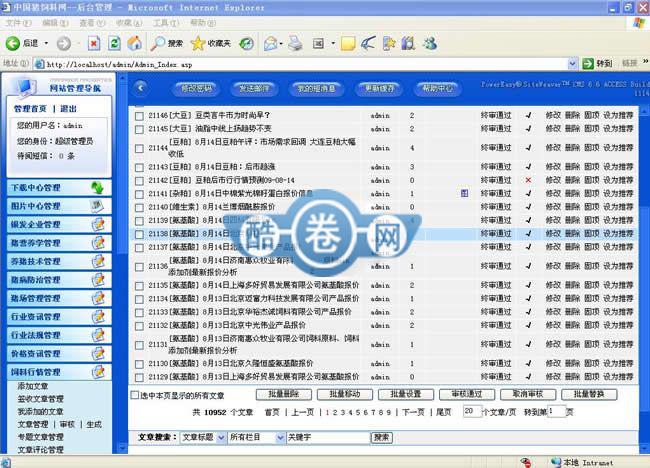Tick the checkbox for article 21132
This screenshot has width=650, height=468.
pos(139,326)
